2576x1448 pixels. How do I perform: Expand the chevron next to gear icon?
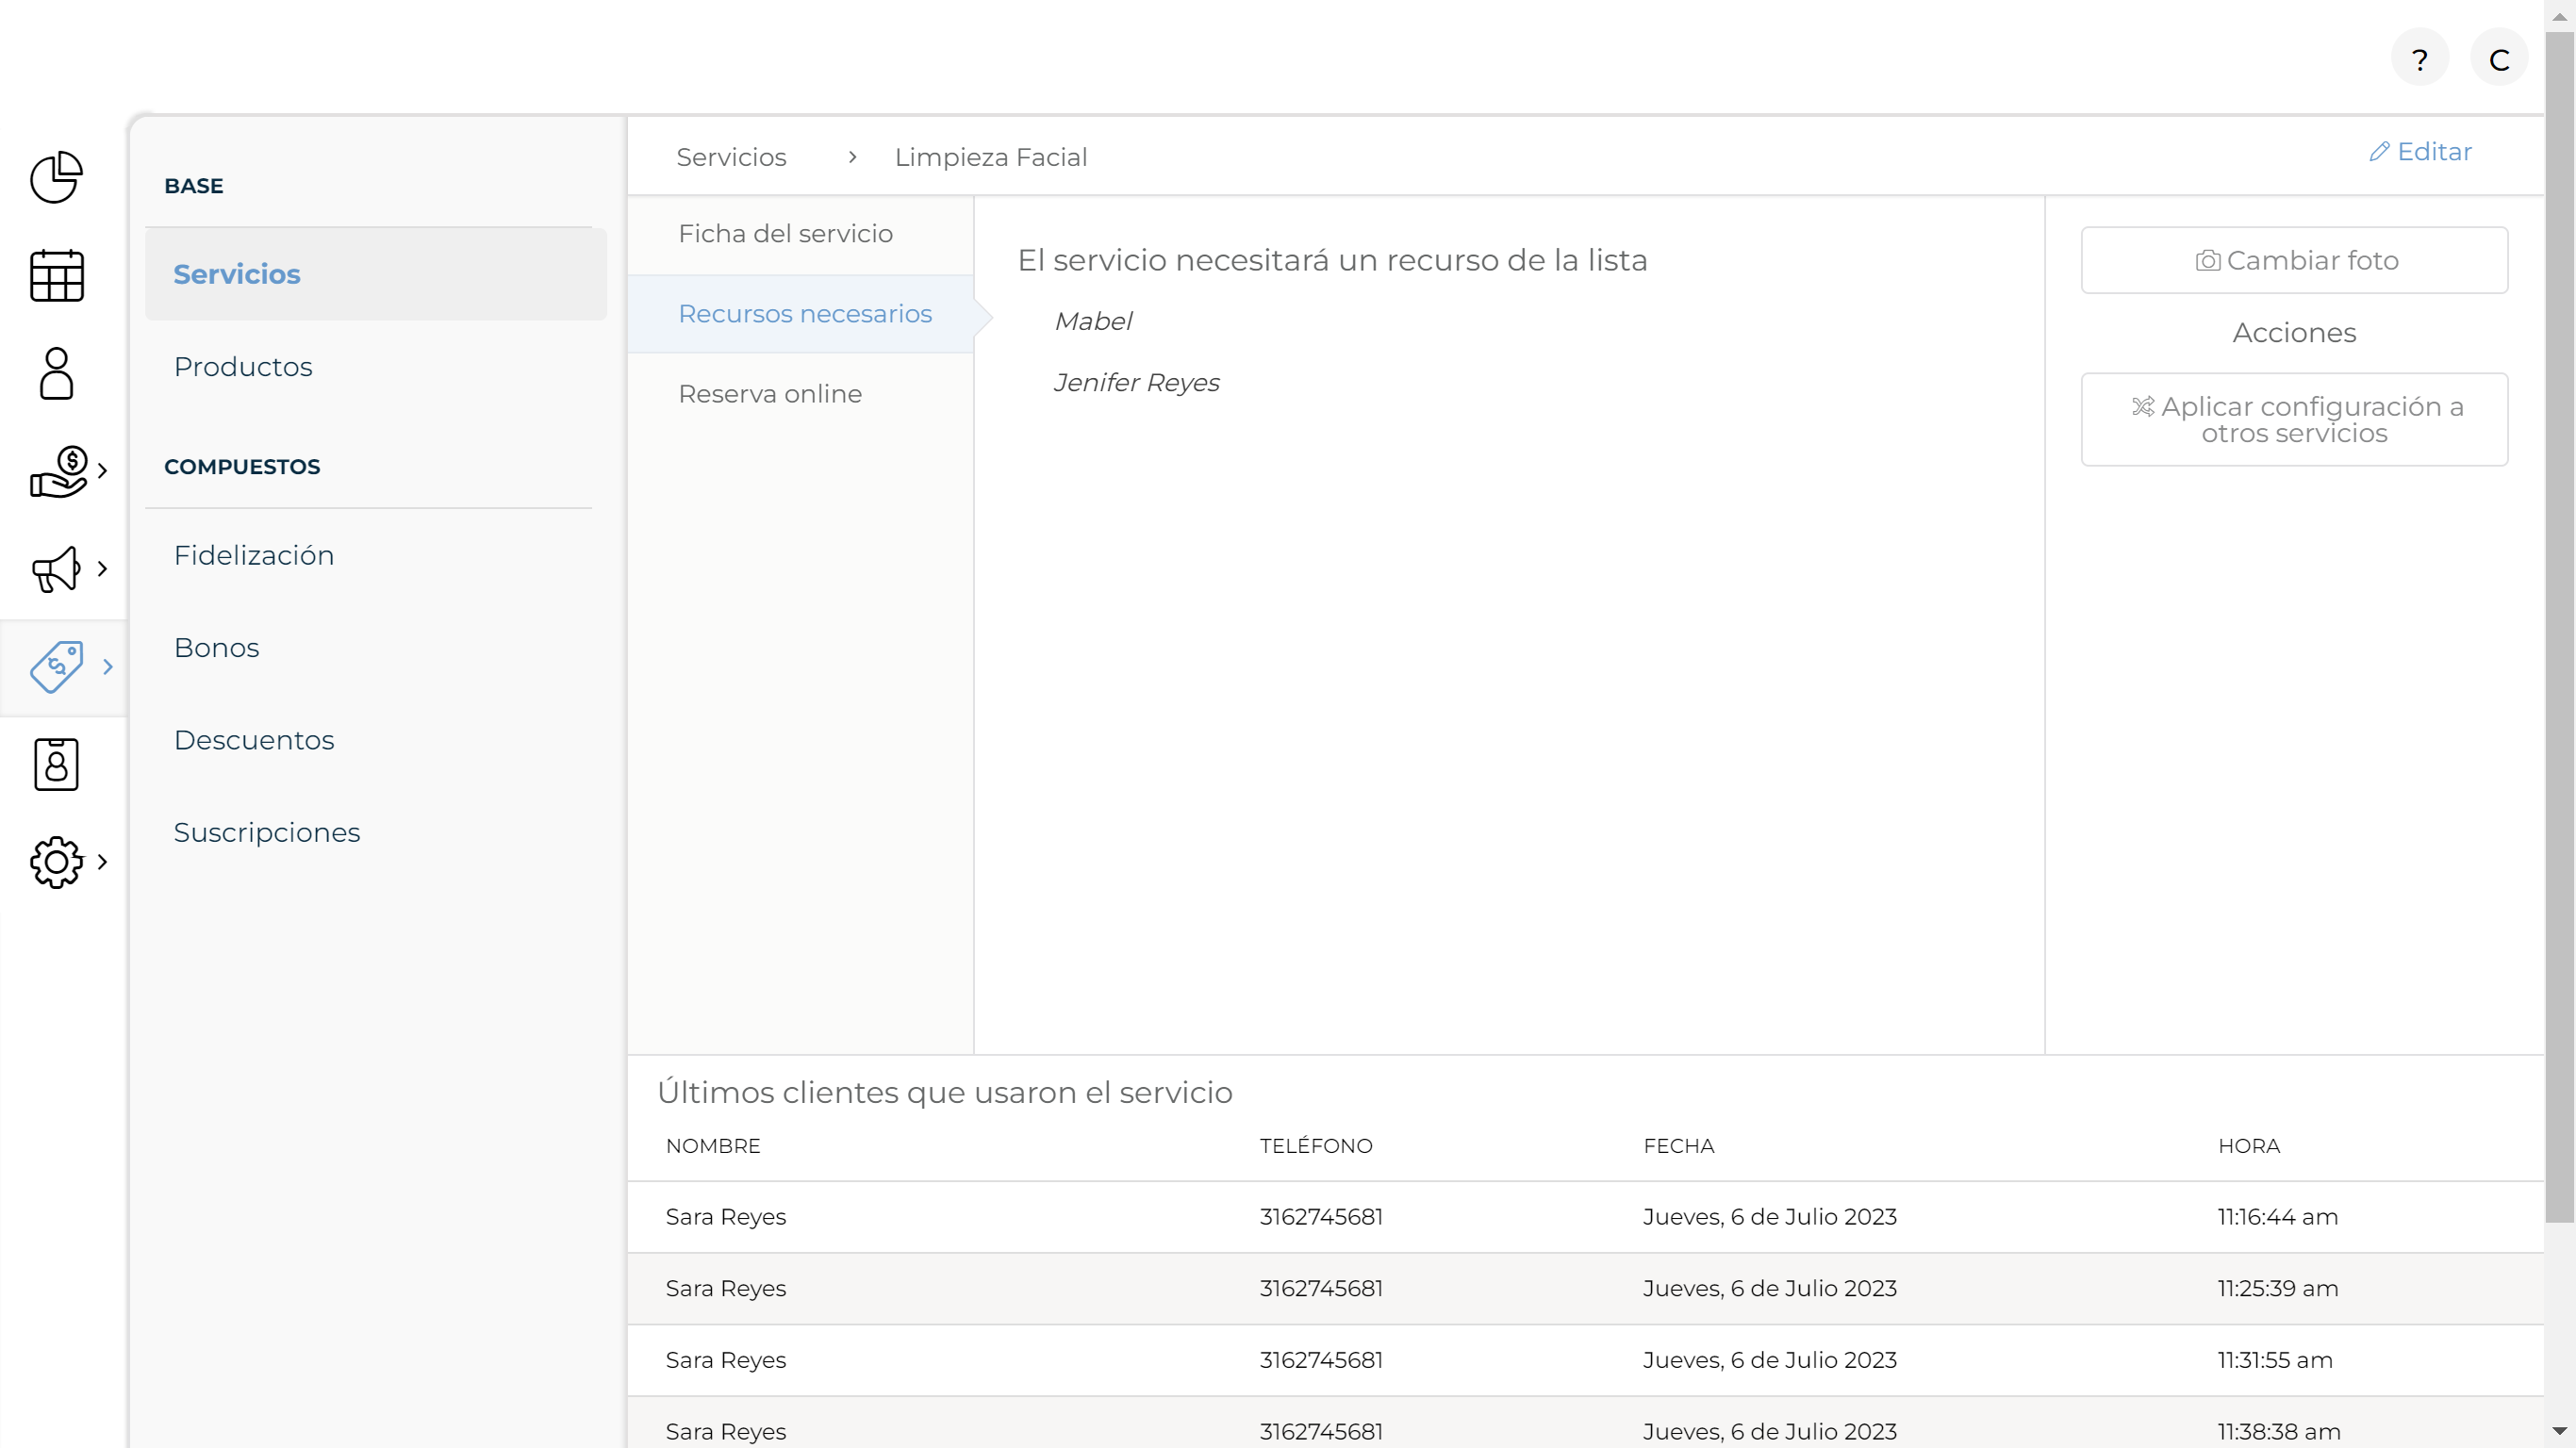103,862
